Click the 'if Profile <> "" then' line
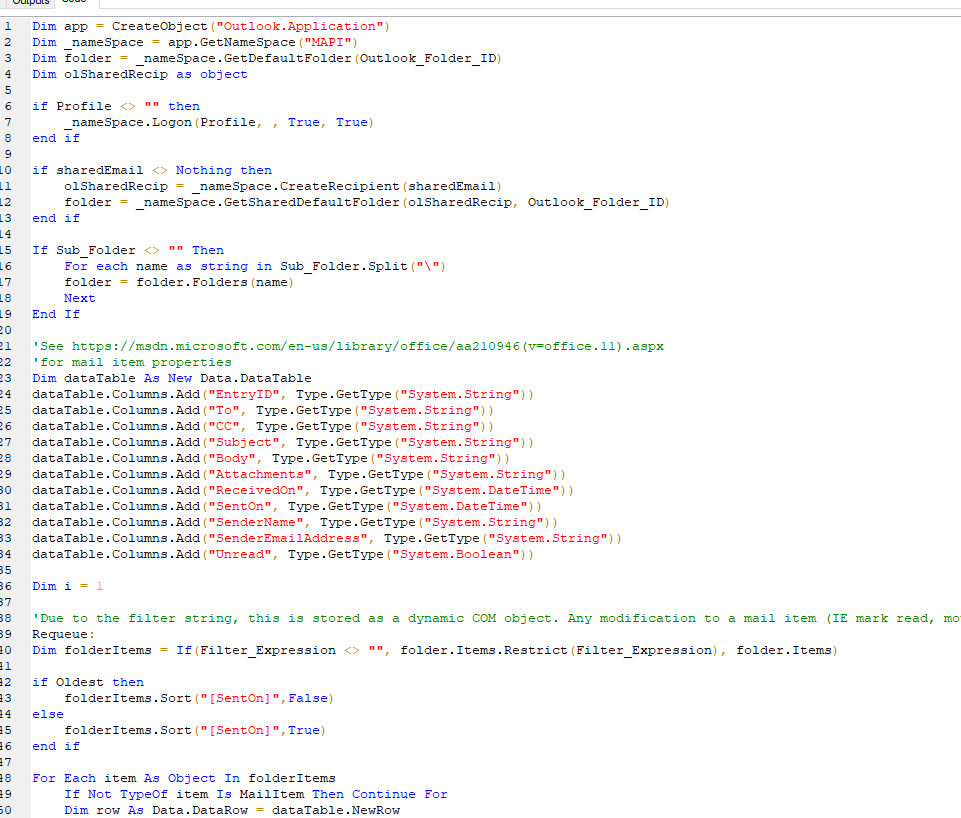The image size is (961, 818). pos(116,106)
